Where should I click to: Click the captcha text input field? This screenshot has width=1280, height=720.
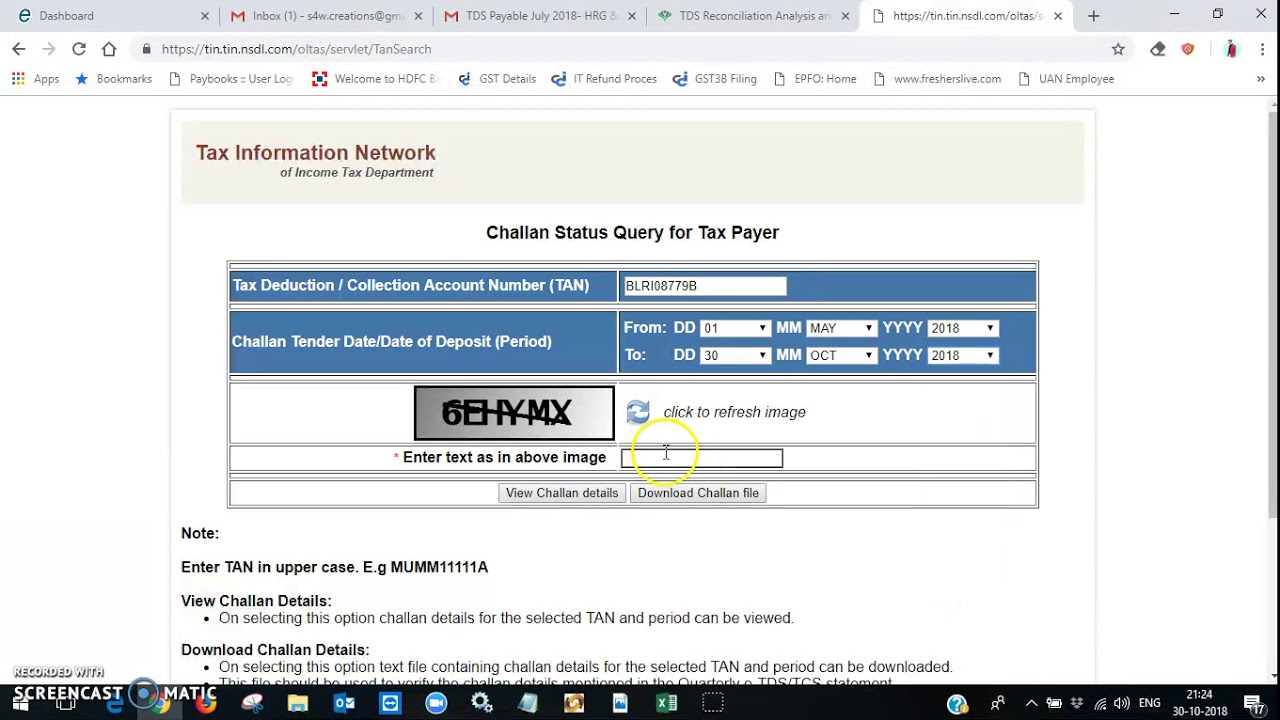pos(702,458)
